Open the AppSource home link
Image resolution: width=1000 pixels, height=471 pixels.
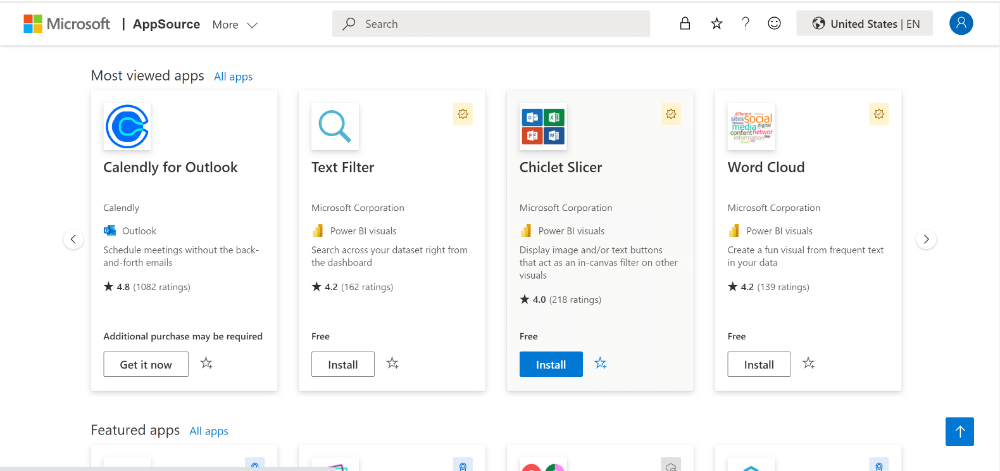click(x=166, y=24)
